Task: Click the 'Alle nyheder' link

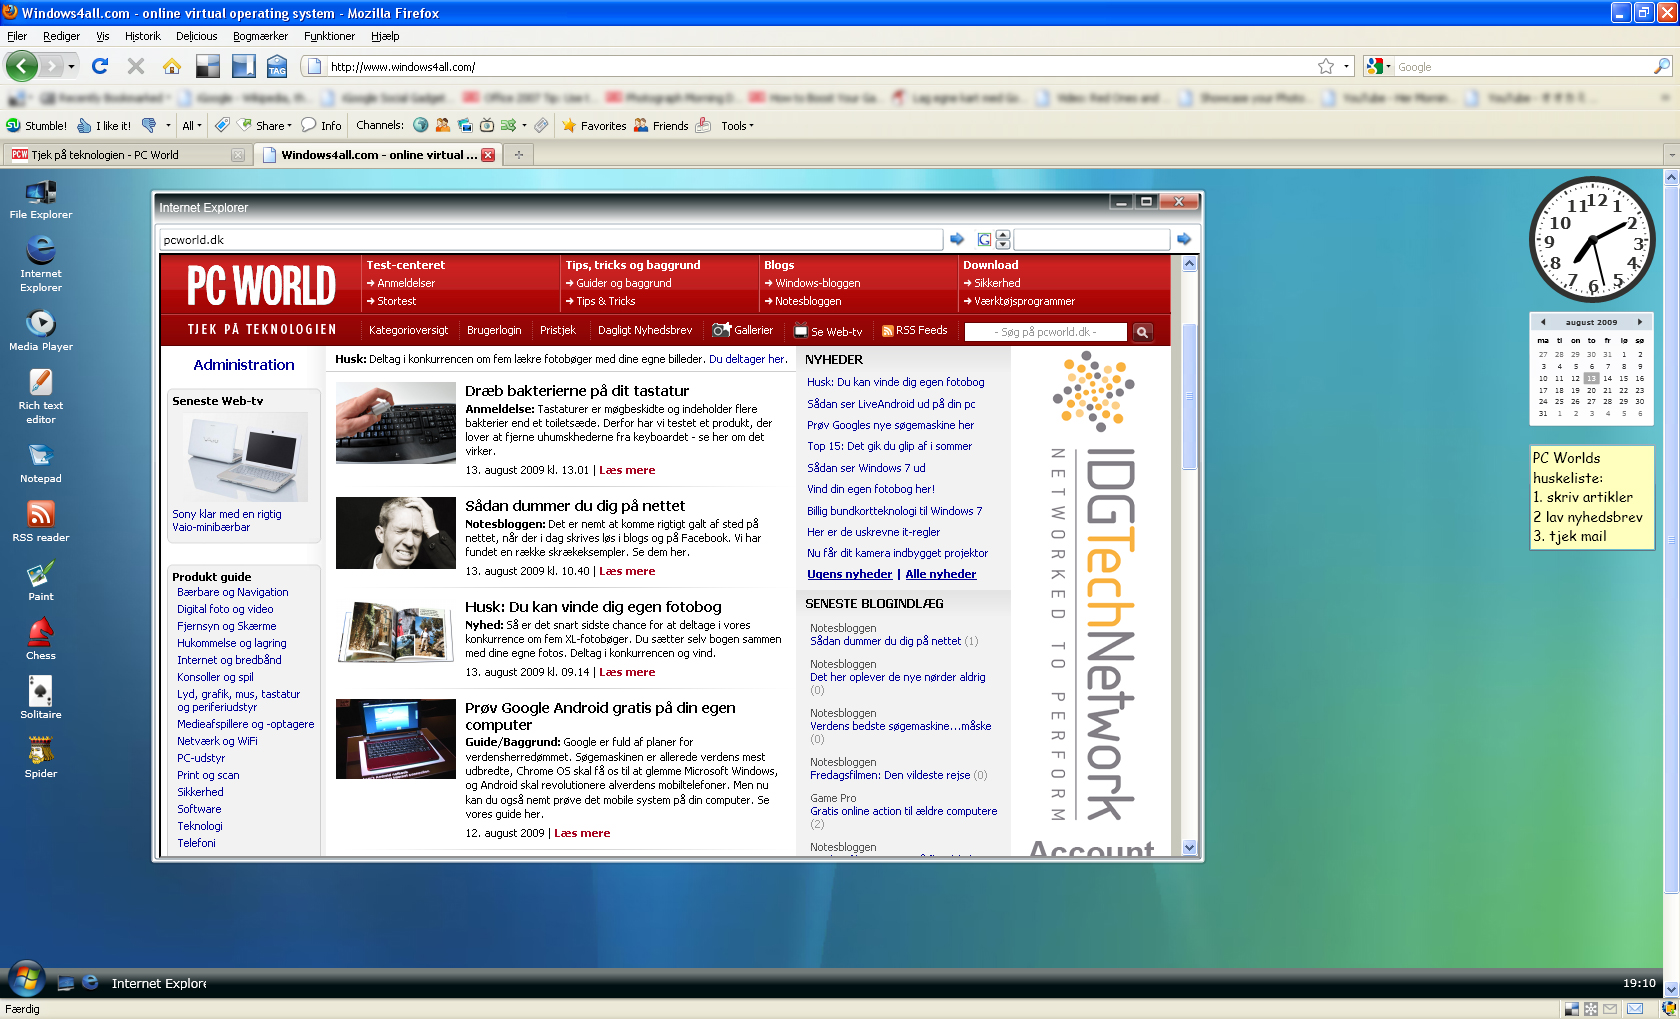Action: click(940, 574)
